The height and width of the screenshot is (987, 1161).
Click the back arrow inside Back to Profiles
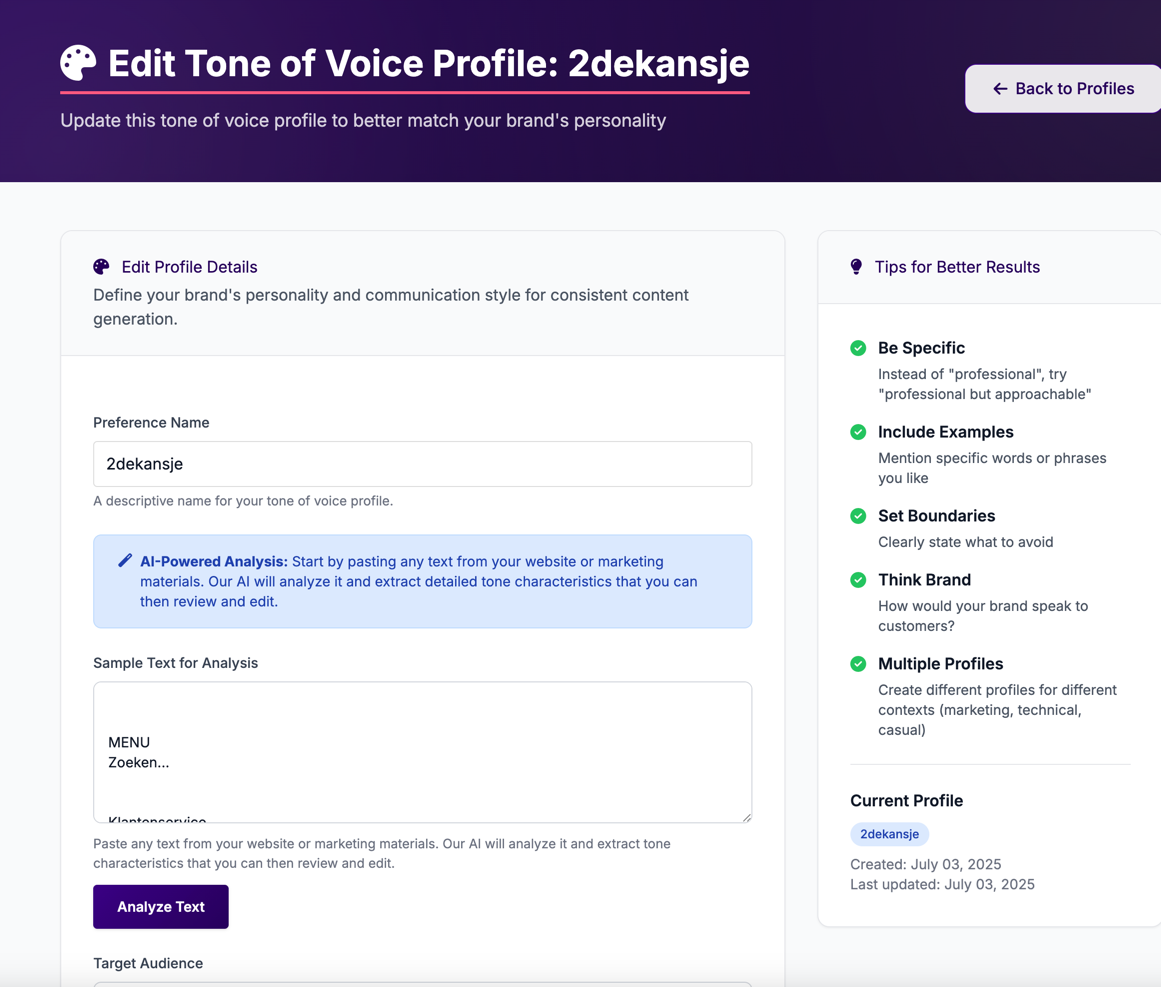tap(999, 89)
